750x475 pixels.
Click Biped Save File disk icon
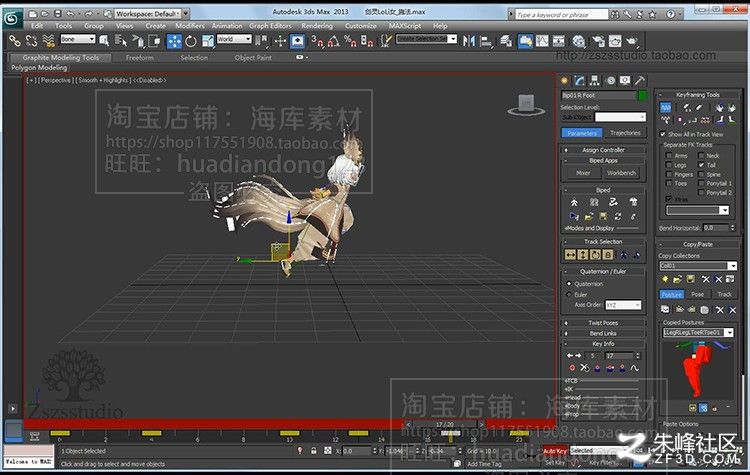click(x=603, y=217)
